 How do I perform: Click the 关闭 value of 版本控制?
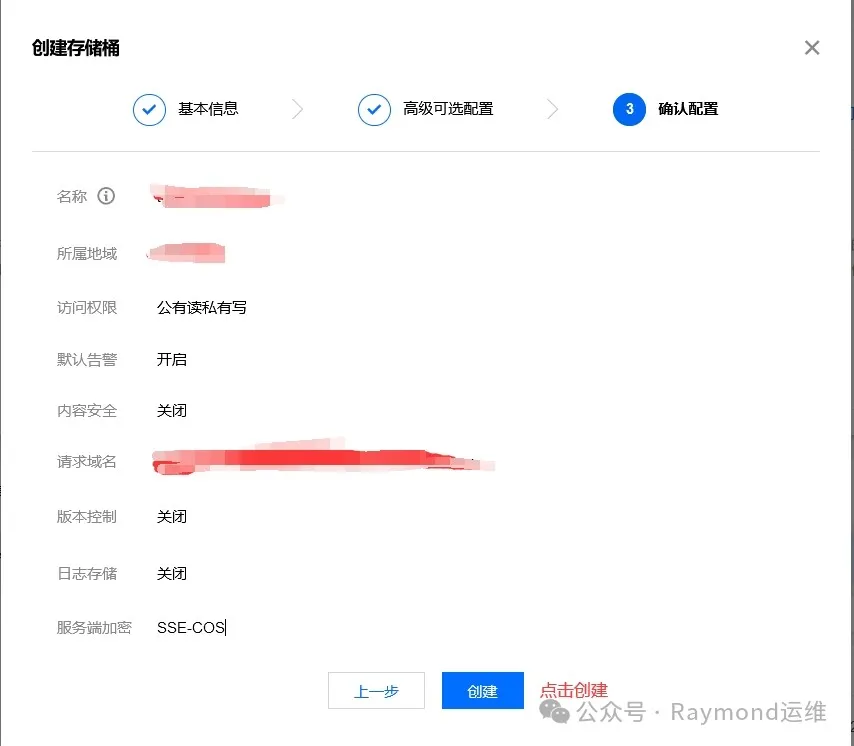[172, 517]
